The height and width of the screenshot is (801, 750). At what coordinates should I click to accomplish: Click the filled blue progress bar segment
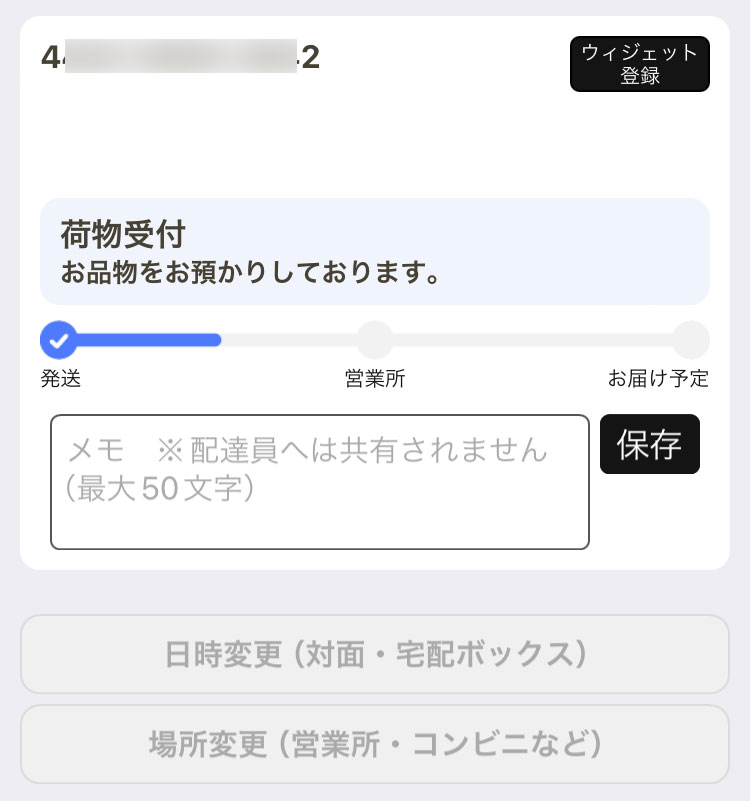tap(149, 340)
